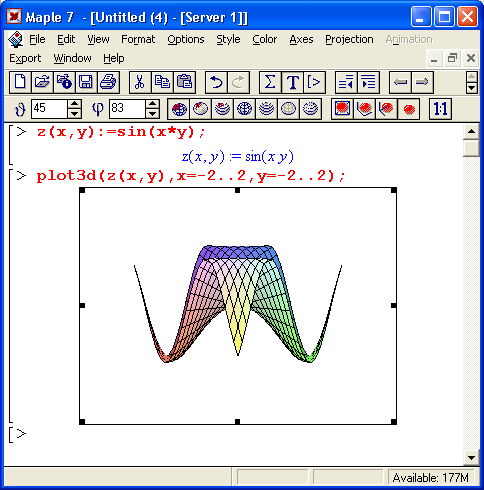The image size is (484, 490).
Task: Click the Save worksheet floppy icon
Action: [86, 82]
